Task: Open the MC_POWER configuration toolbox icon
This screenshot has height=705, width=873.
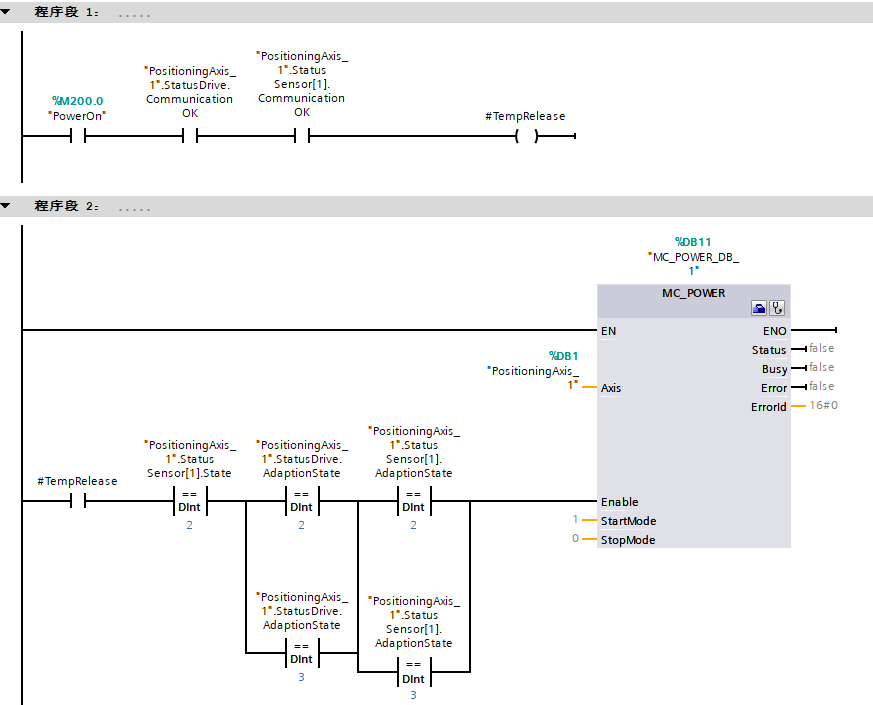Action: (759, 309)
